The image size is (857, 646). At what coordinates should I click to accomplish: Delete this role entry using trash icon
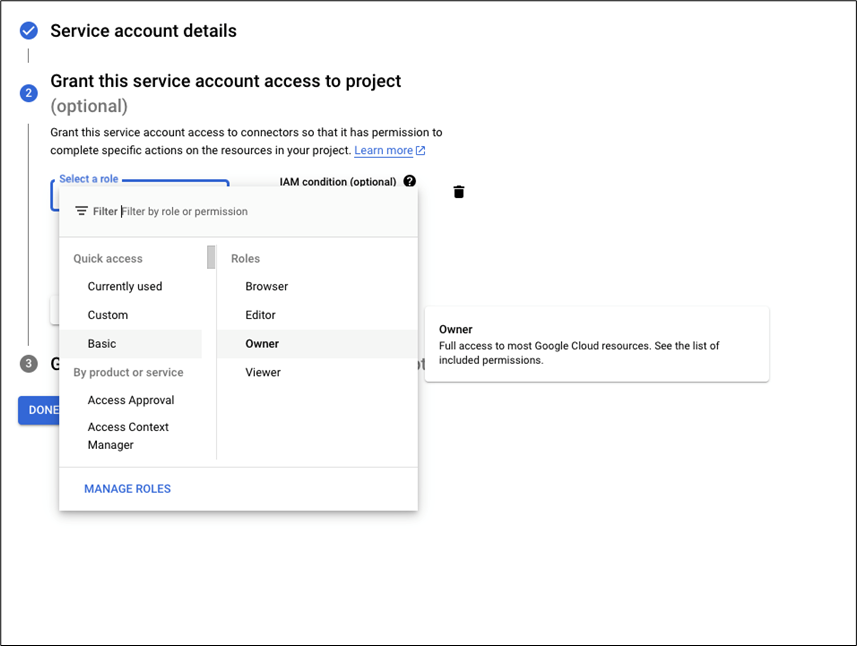pyautogui.click(x=459, y=192)
